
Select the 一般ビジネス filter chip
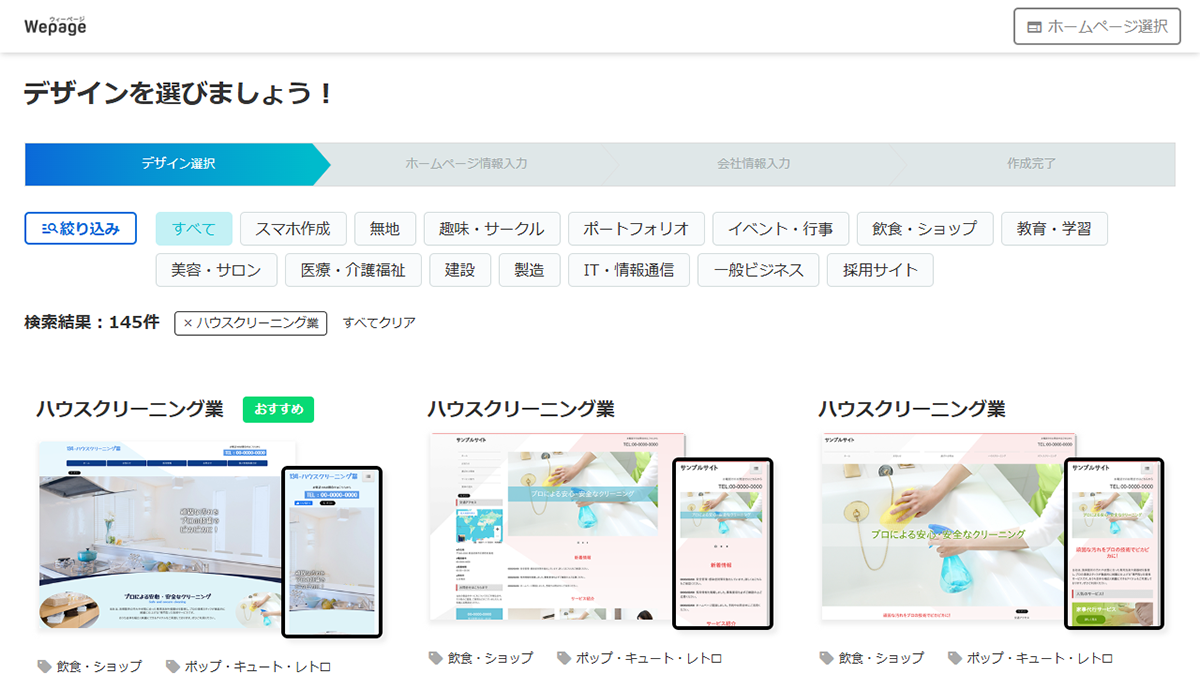[x=758, y=269]
